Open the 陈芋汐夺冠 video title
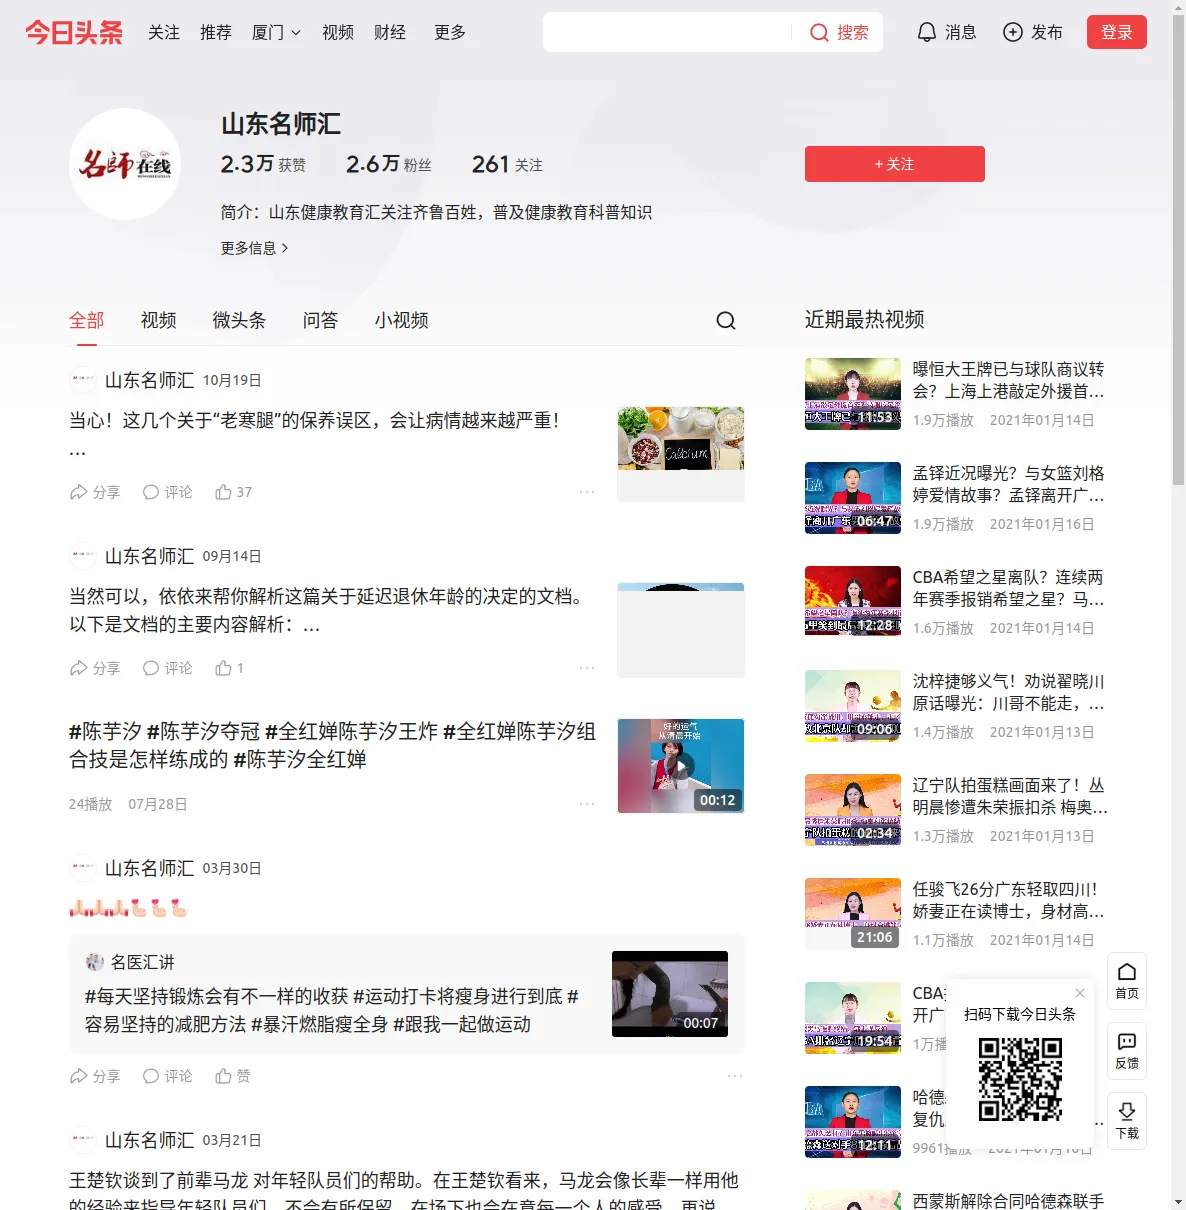The image size is (1186, 1210). [x=332, y=745]
